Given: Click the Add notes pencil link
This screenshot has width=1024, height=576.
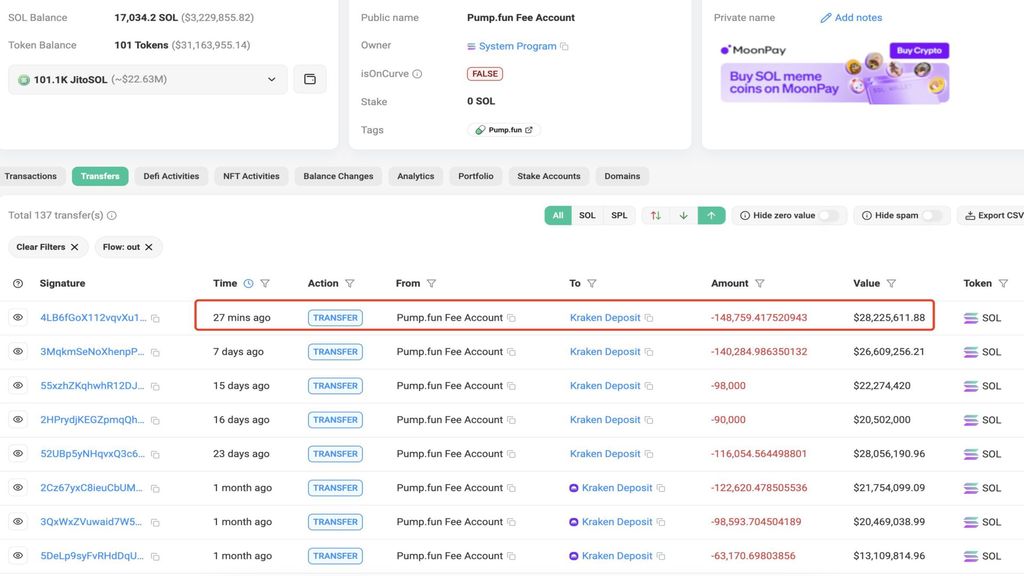Looking at the screenshot, I should click(852, 18).
